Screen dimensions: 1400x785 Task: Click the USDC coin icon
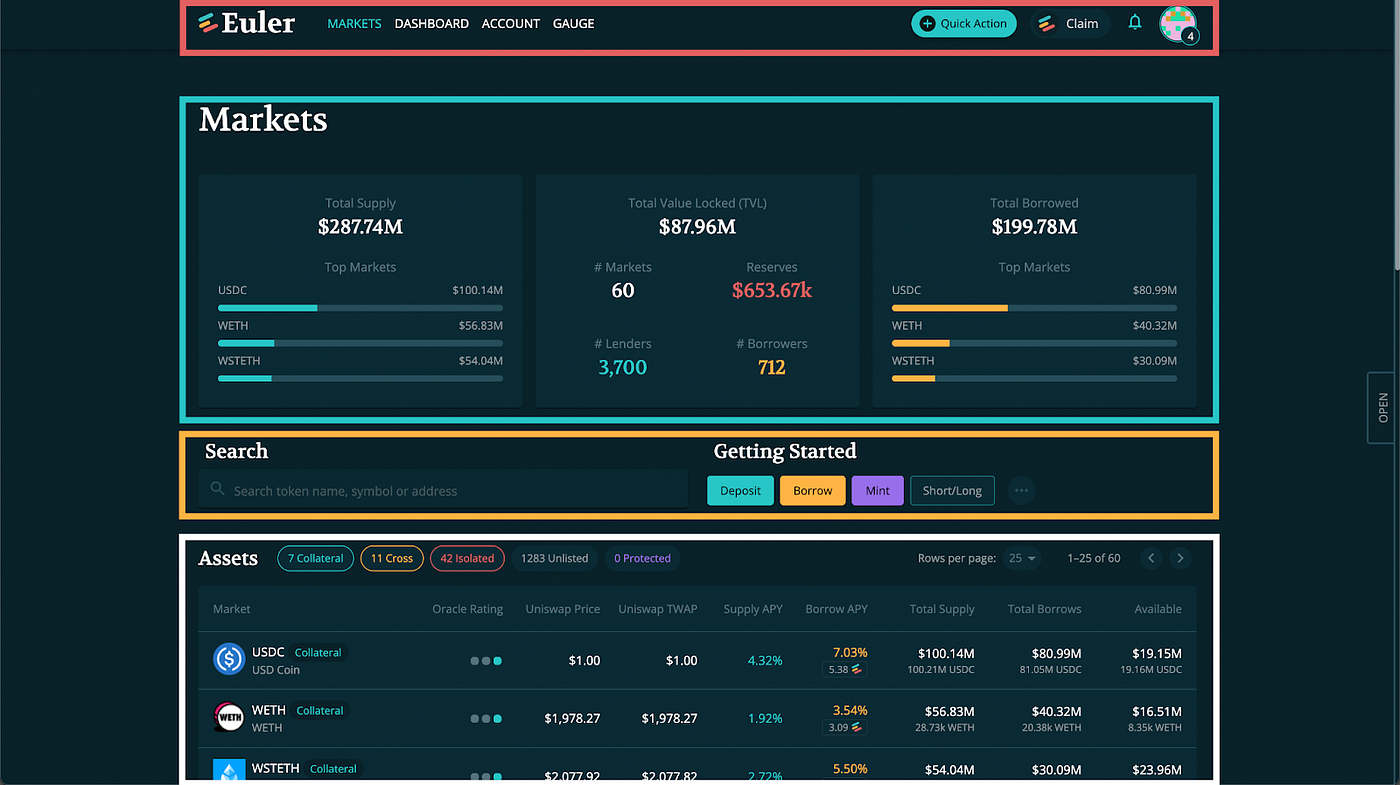click(229, 659)
